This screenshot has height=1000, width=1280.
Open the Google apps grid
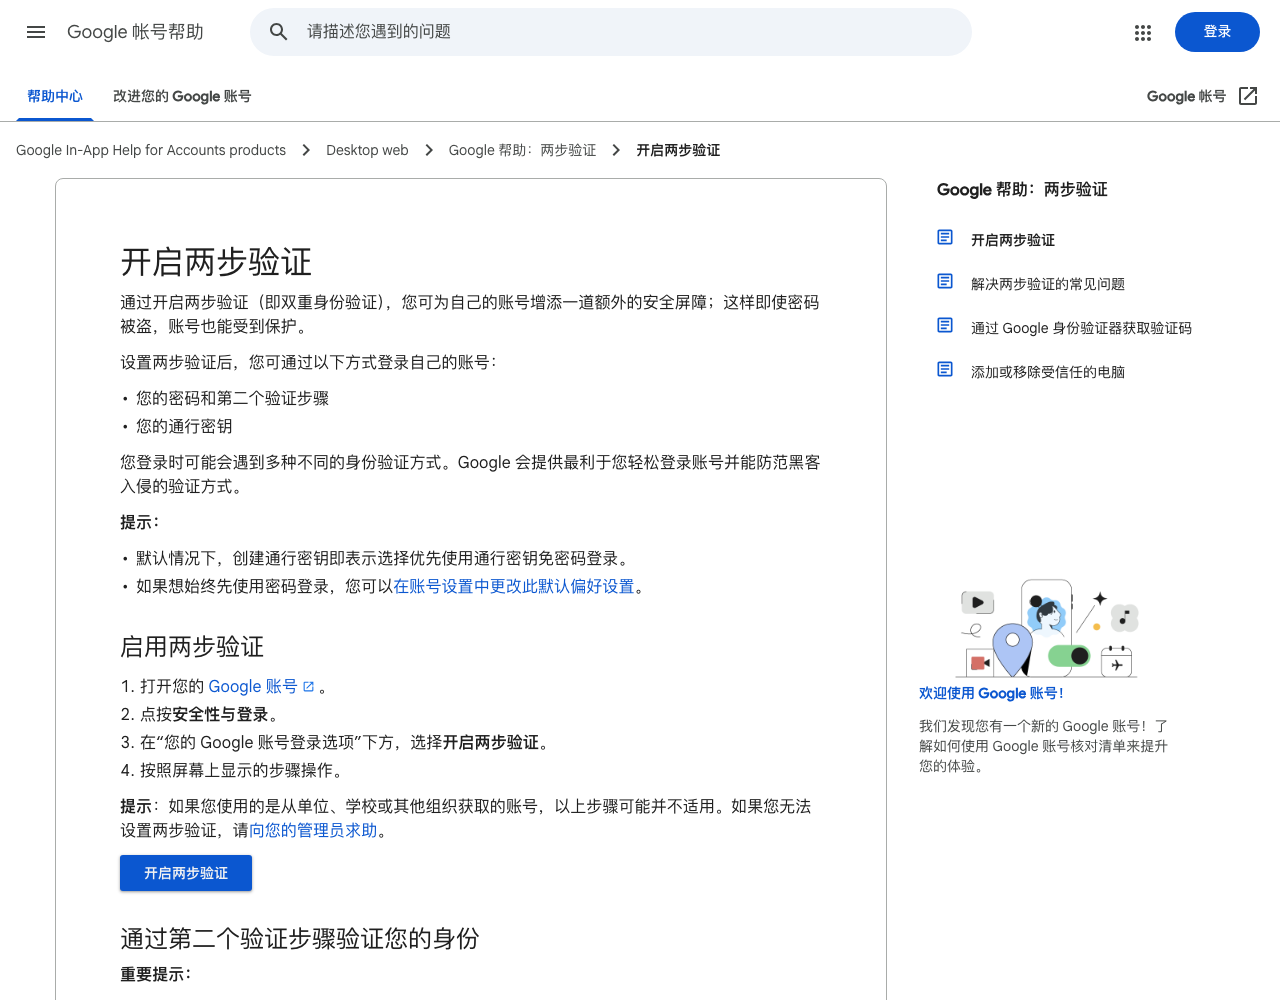(x=1143, y=32)
